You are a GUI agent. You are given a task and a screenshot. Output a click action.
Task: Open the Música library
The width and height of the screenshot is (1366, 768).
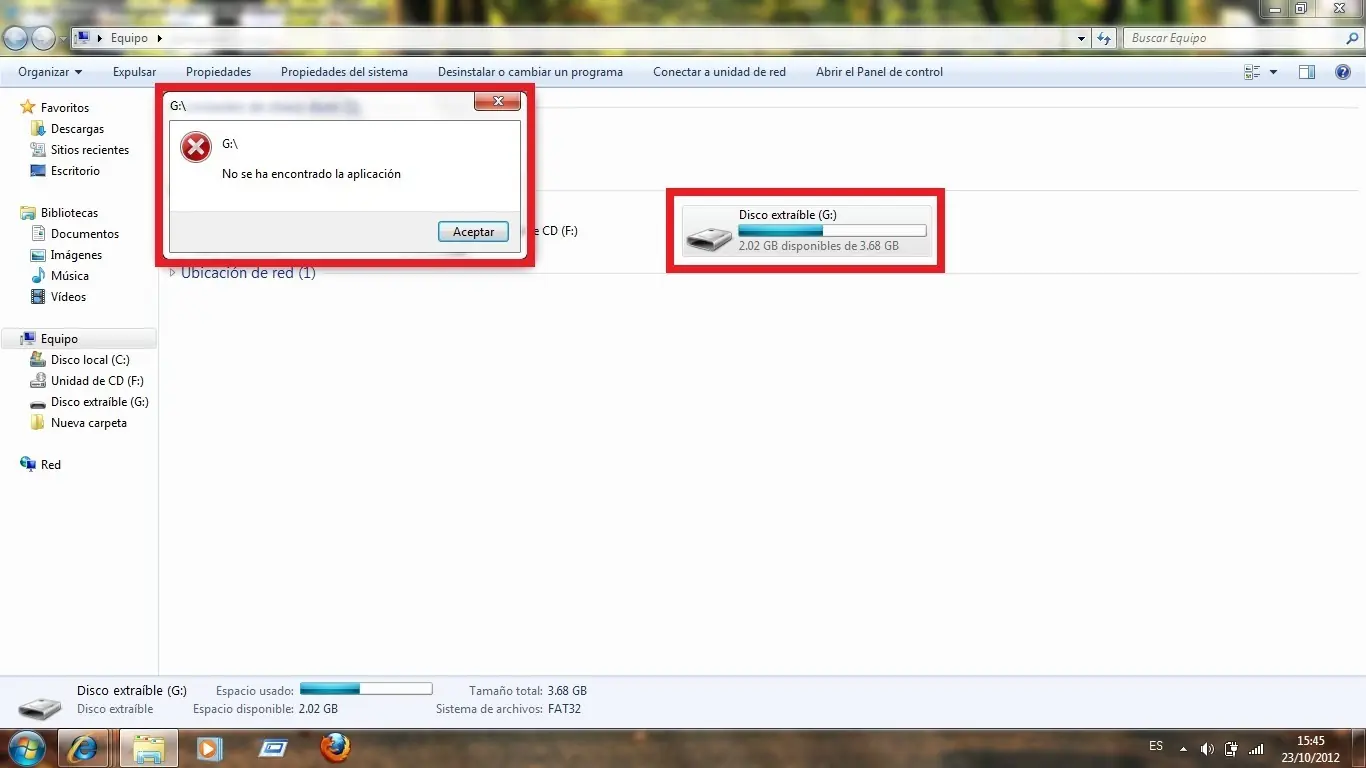pos(70,276)
